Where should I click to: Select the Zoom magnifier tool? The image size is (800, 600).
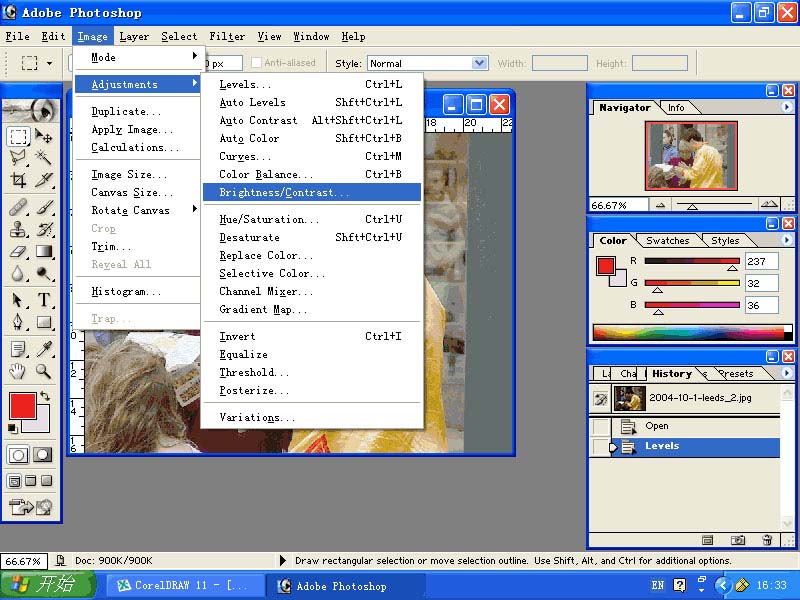coord(44,371)
